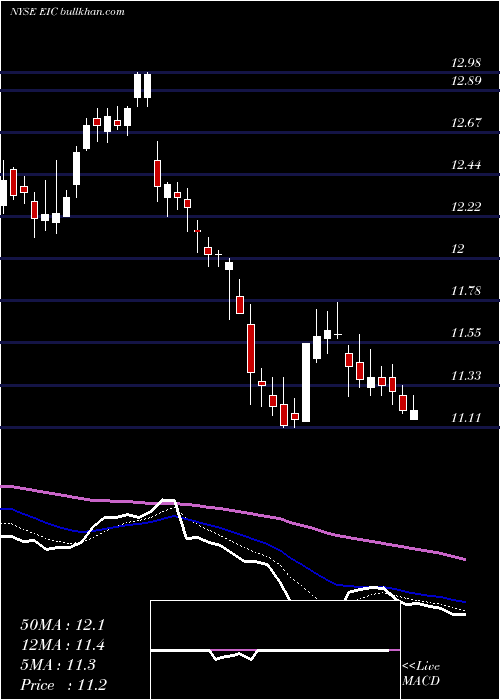
Task: Click the 12.89 price level label
Action: [466, 81]
